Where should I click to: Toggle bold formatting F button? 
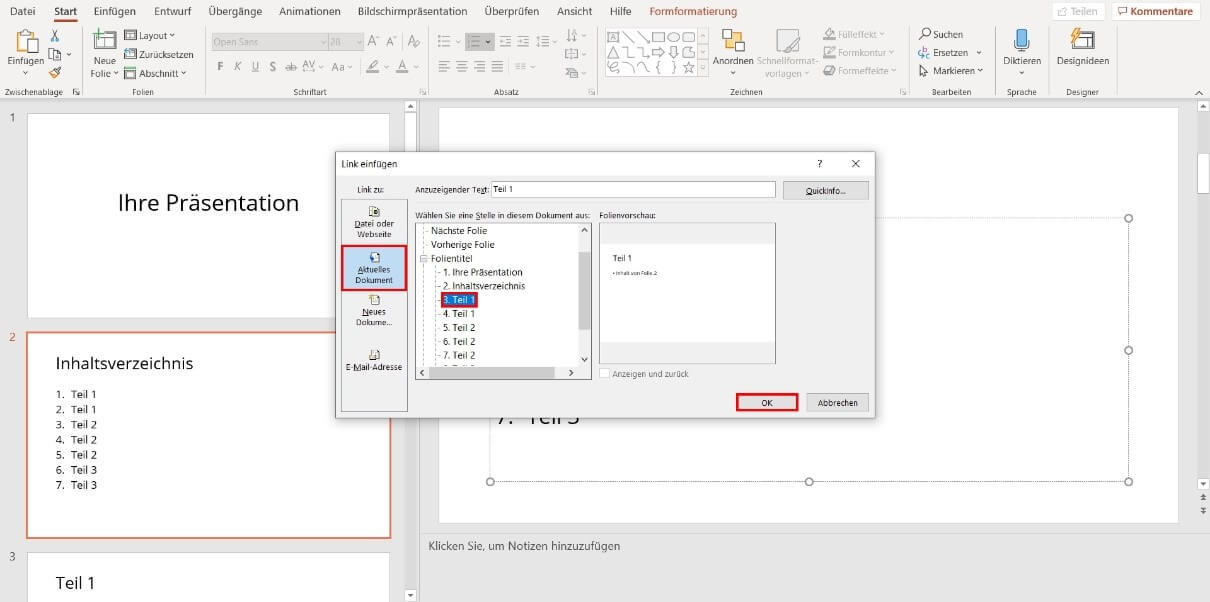point(220,67)
